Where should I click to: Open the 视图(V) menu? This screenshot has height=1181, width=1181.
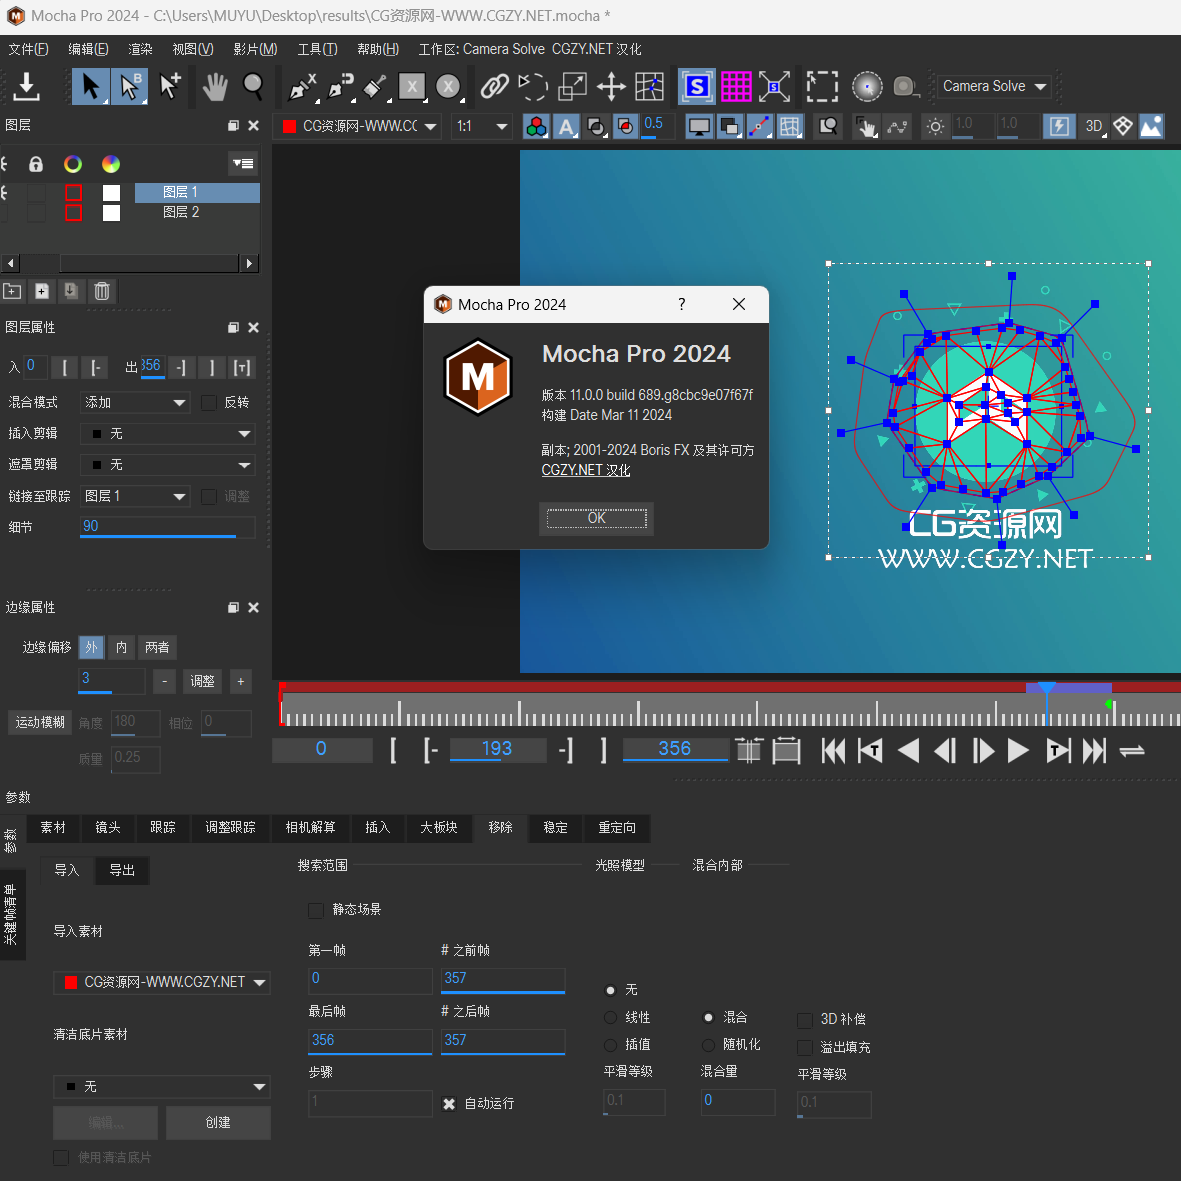(x=193, y=49)
